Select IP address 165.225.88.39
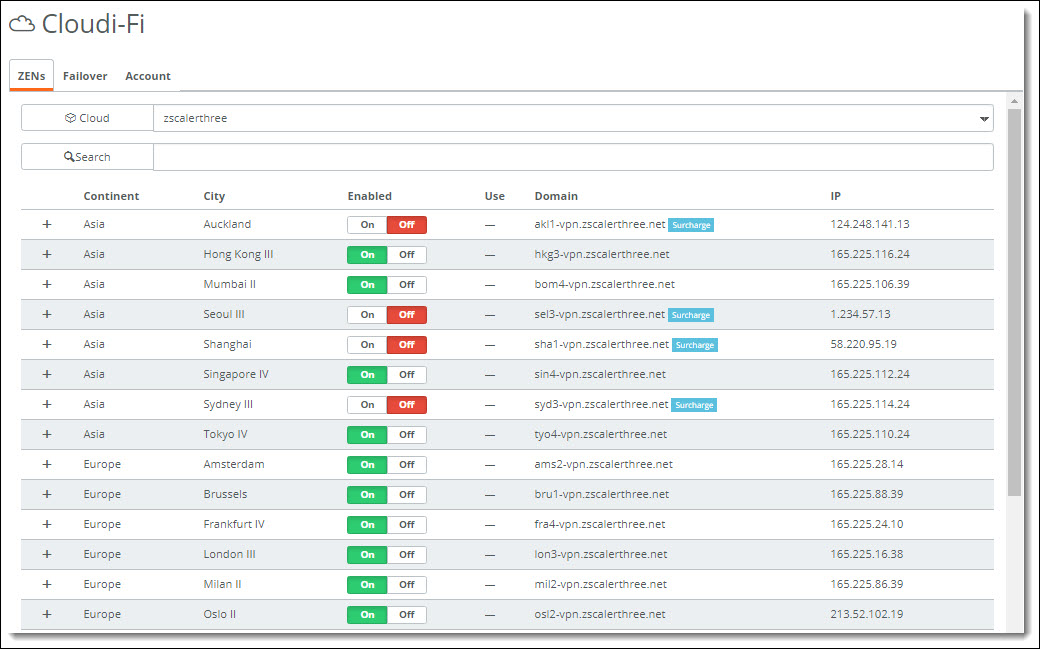Viewport: 1040px width, 649px height. 866,494
